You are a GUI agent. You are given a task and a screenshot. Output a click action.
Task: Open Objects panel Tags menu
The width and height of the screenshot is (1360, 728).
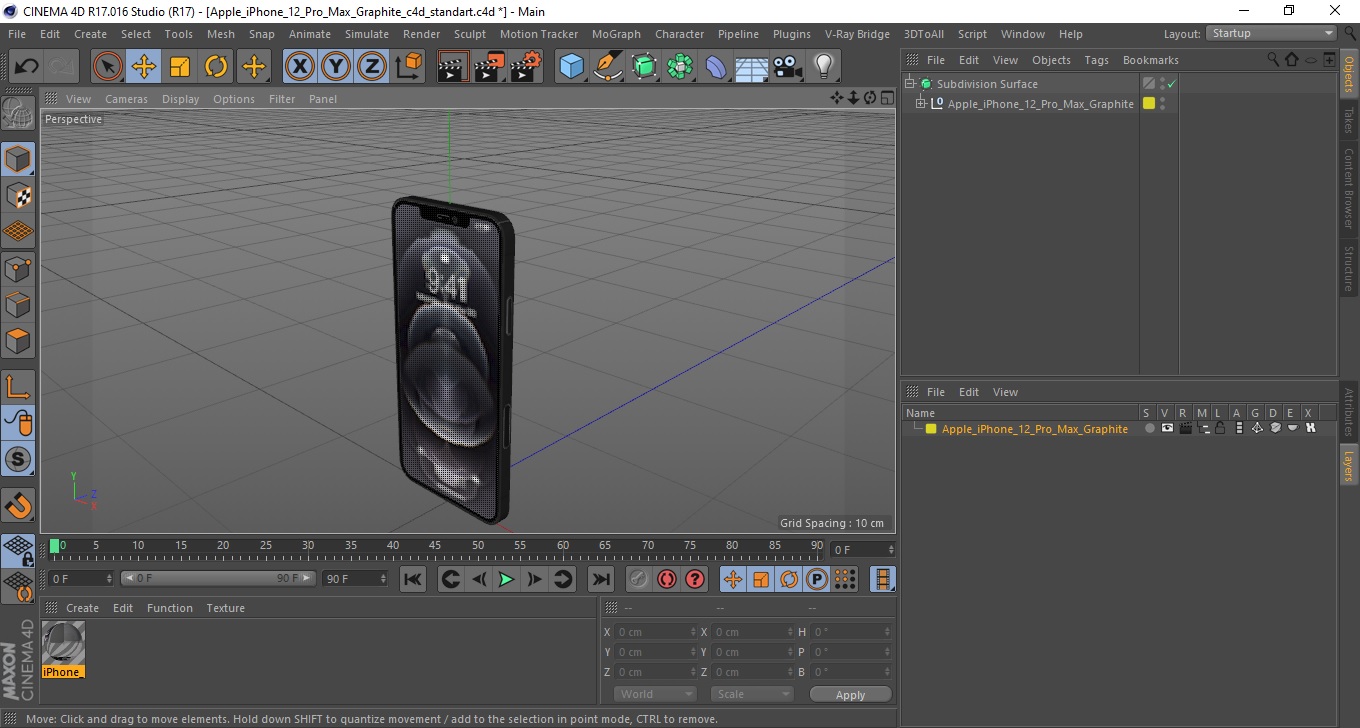coord(1096,60)
